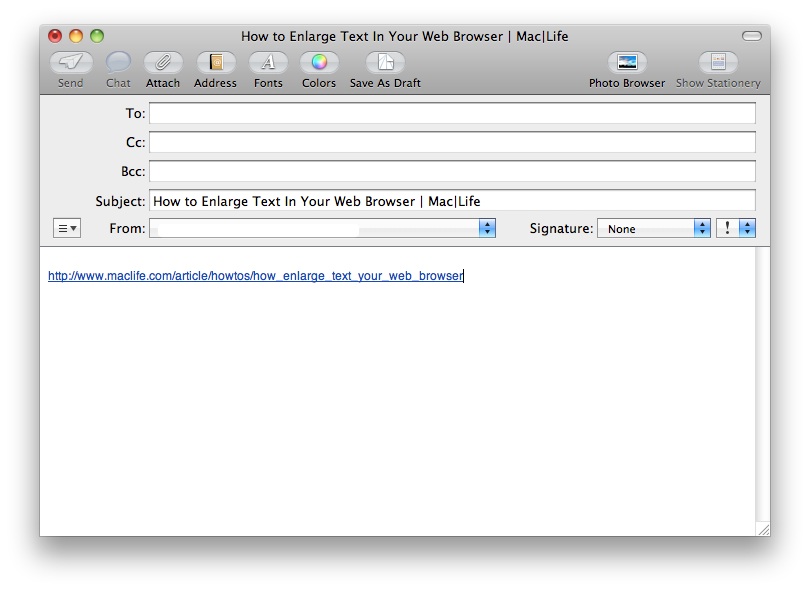Click the resize grip in window corner

(x=764, y=530)
